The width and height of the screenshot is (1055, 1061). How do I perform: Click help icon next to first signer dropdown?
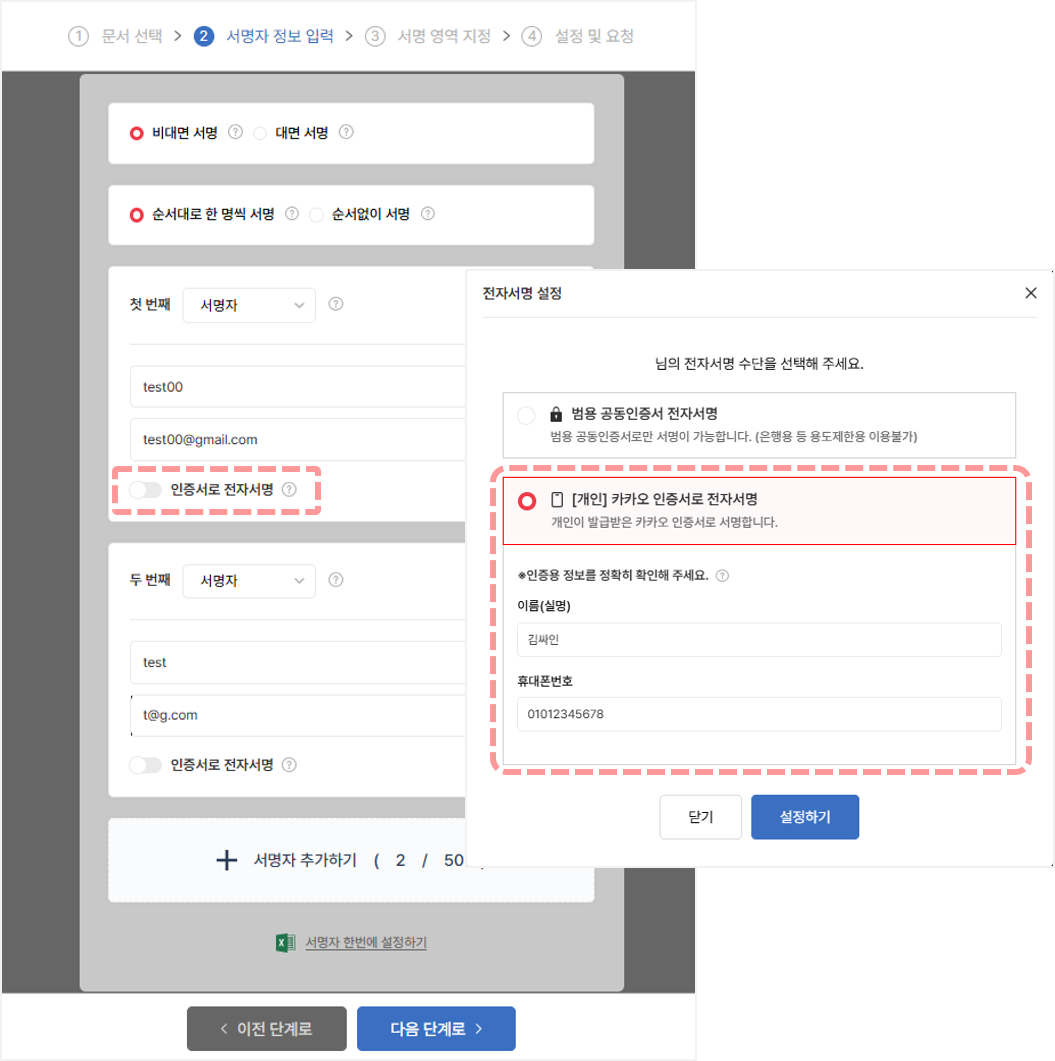pos(336,304)
